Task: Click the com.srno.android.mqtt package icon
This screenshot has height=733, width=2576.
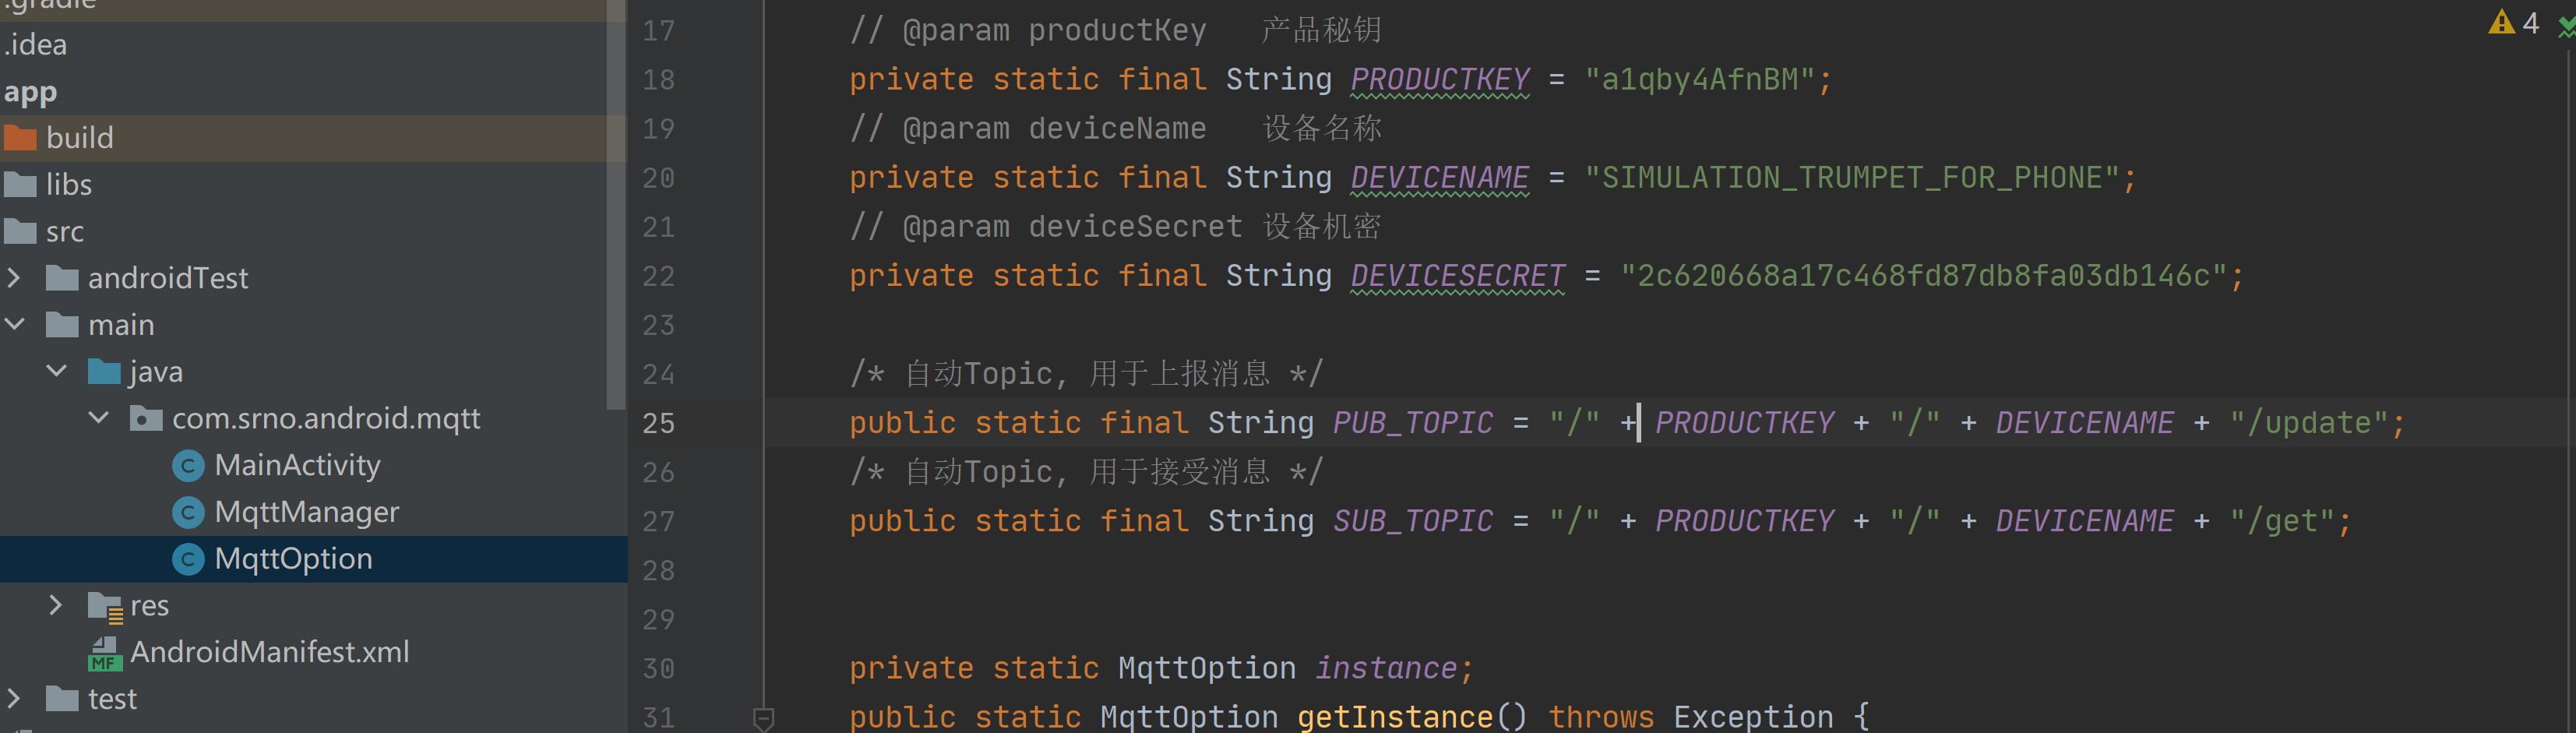Action: tap(146, 419)
